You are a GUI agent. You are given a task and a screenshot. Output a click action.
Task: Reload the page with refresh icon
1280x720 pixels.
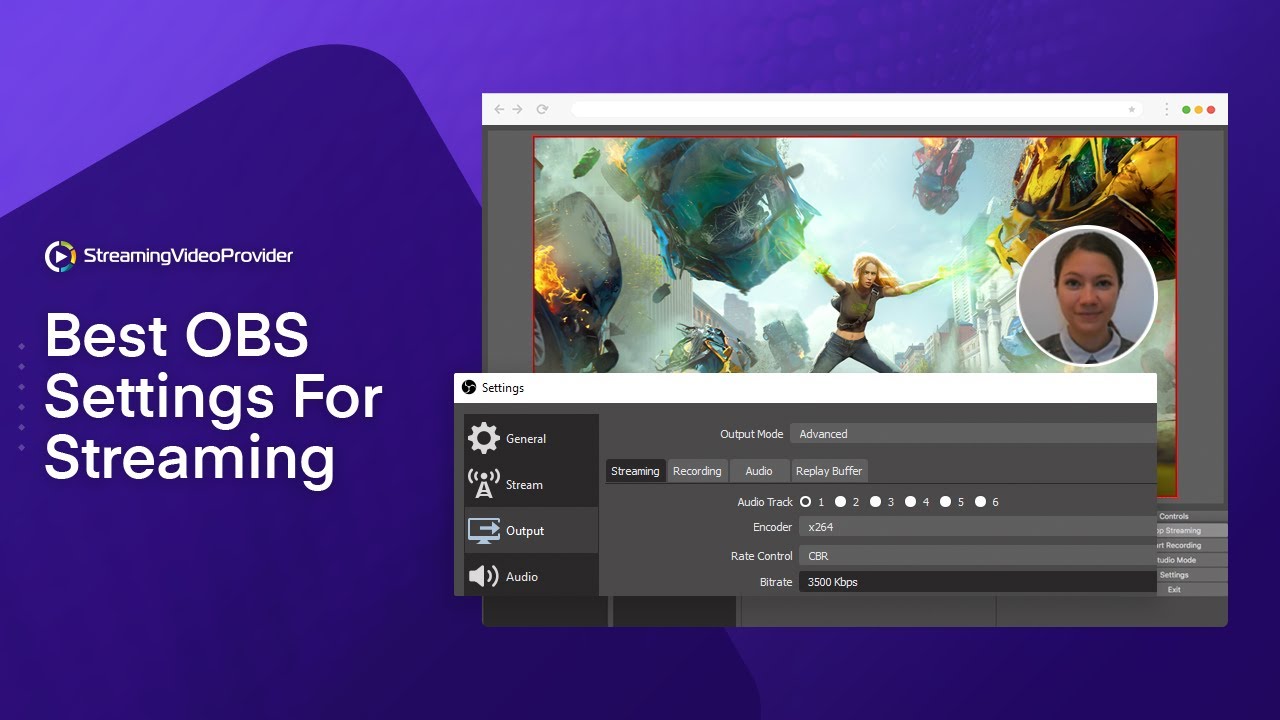(x=542, y=109)
